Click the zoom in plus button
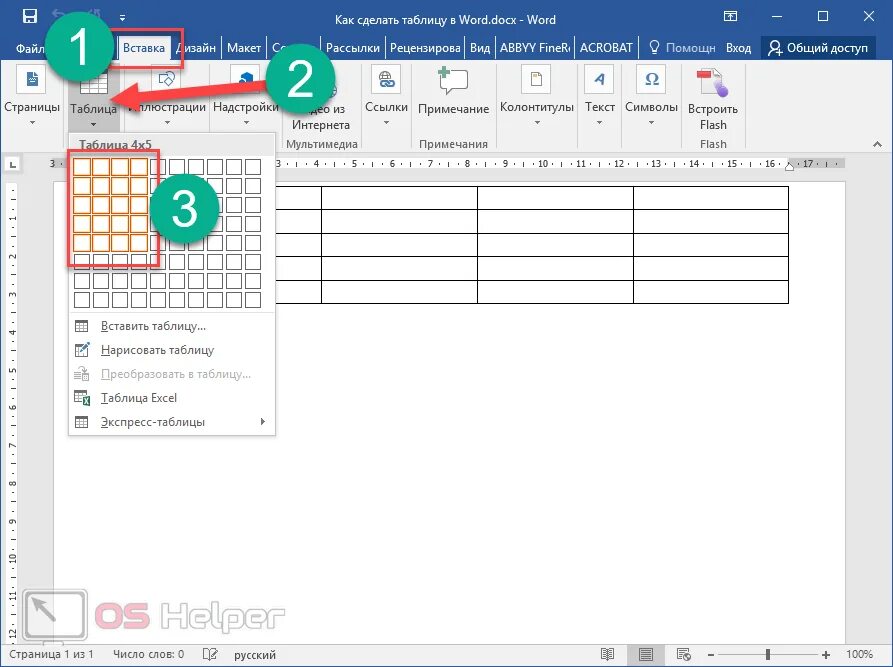The height and width of the screenshot is (667, 893). [x=826, y=655]
